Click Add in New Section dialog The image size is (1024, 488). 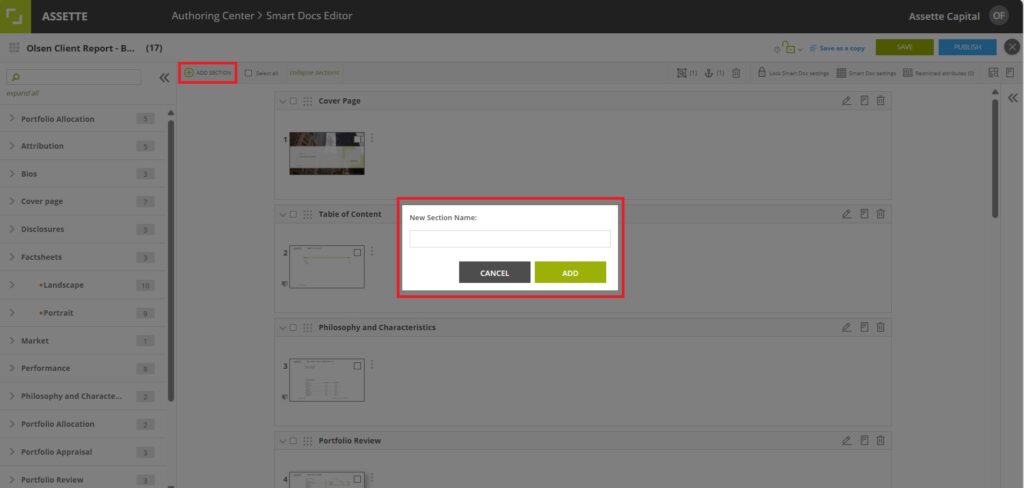[570, 272]
